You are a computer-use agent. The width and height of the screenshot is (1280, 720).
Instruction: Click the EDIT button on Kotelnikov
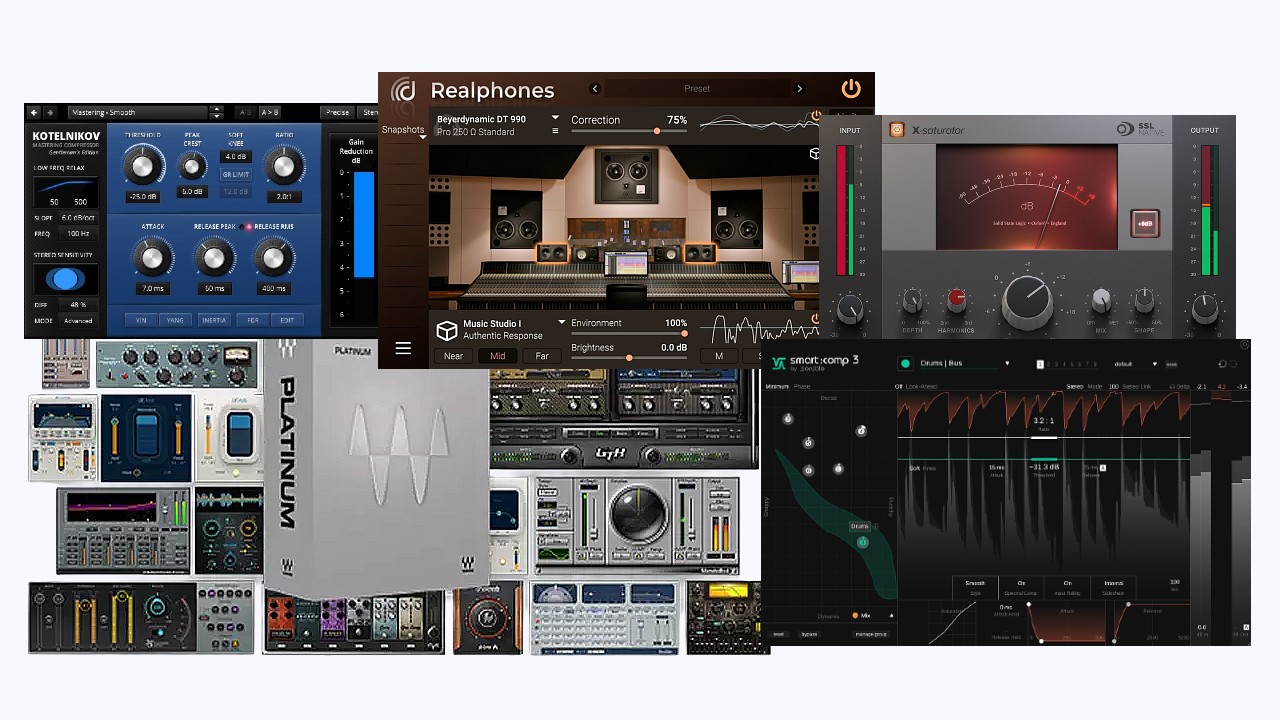point(288,320)
